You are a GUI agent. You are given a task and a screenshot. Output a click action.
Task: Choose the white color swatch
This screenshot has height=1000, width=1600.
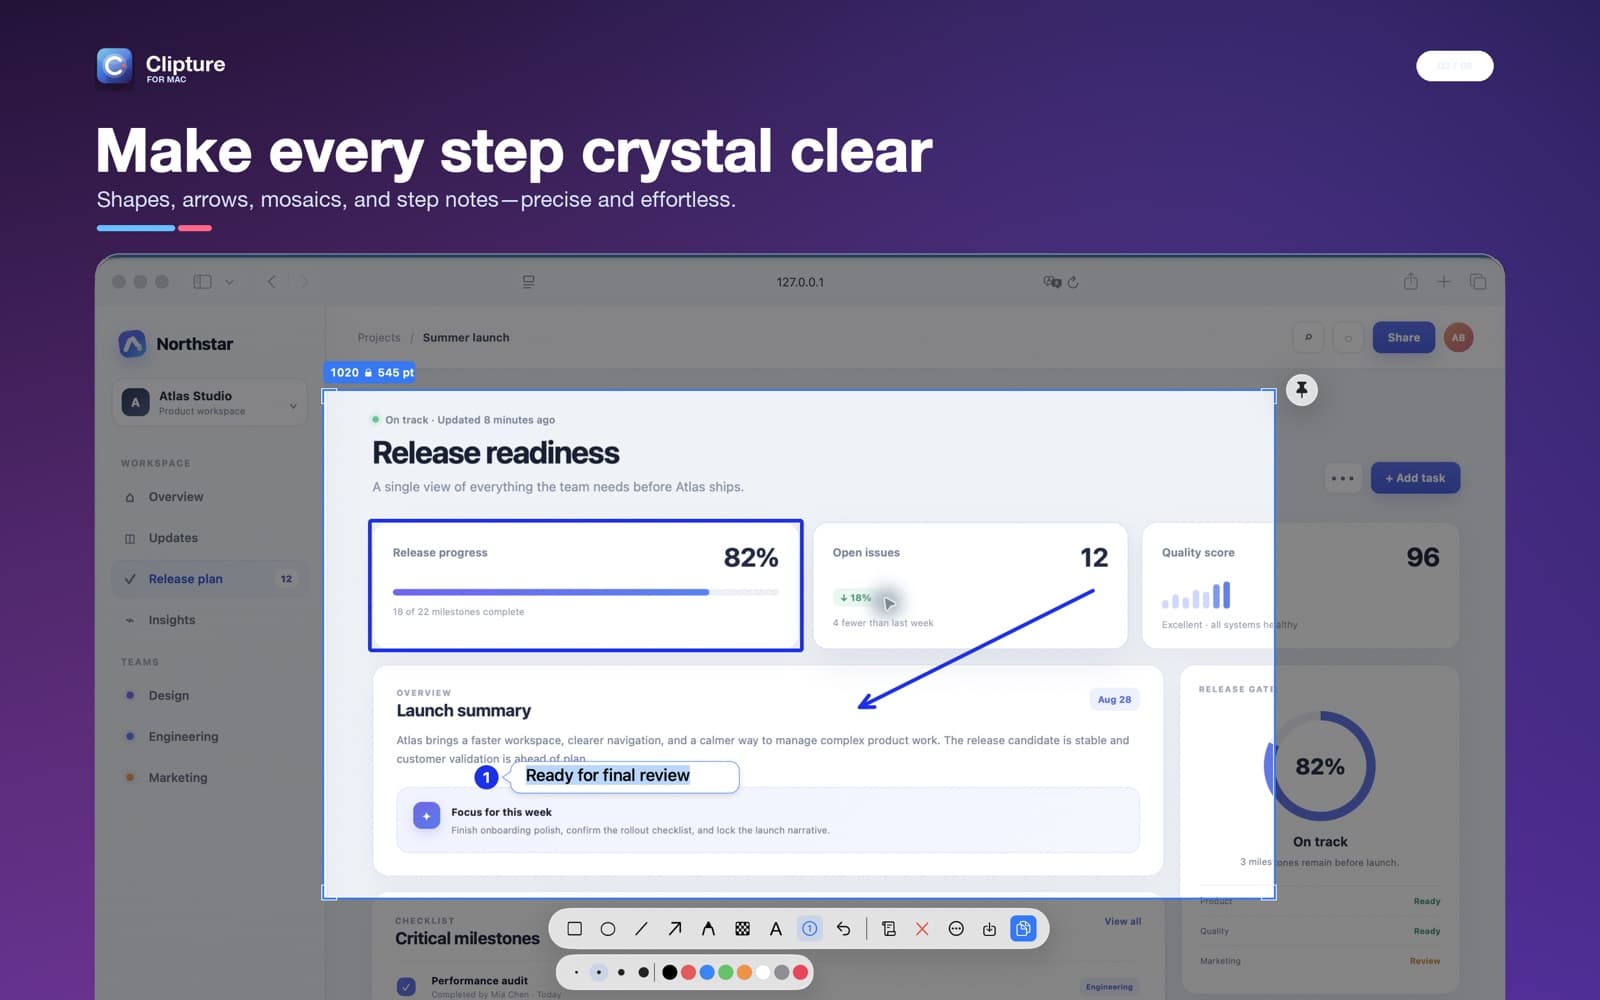point(763,972)
